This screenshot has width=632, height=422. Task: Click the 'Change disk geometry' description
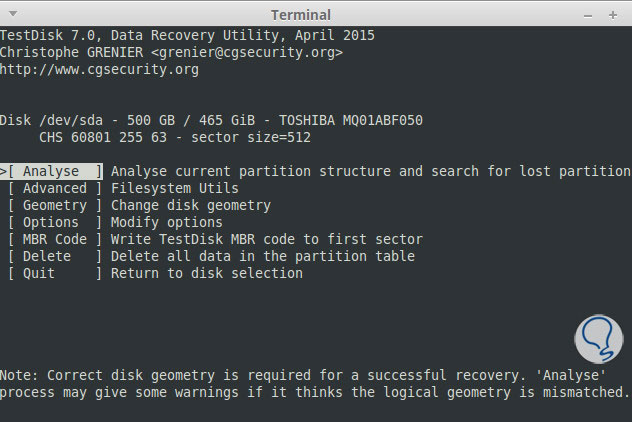pyautogui.click(x=190, y=205)
